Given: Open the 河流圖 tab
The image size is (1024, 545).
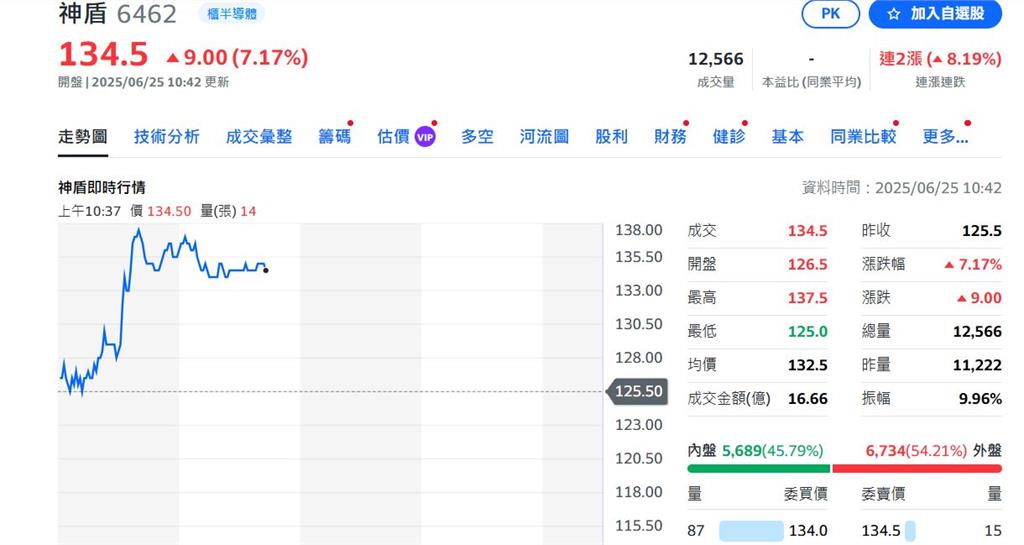Looking at the screenshot, I should click(544, 137).
